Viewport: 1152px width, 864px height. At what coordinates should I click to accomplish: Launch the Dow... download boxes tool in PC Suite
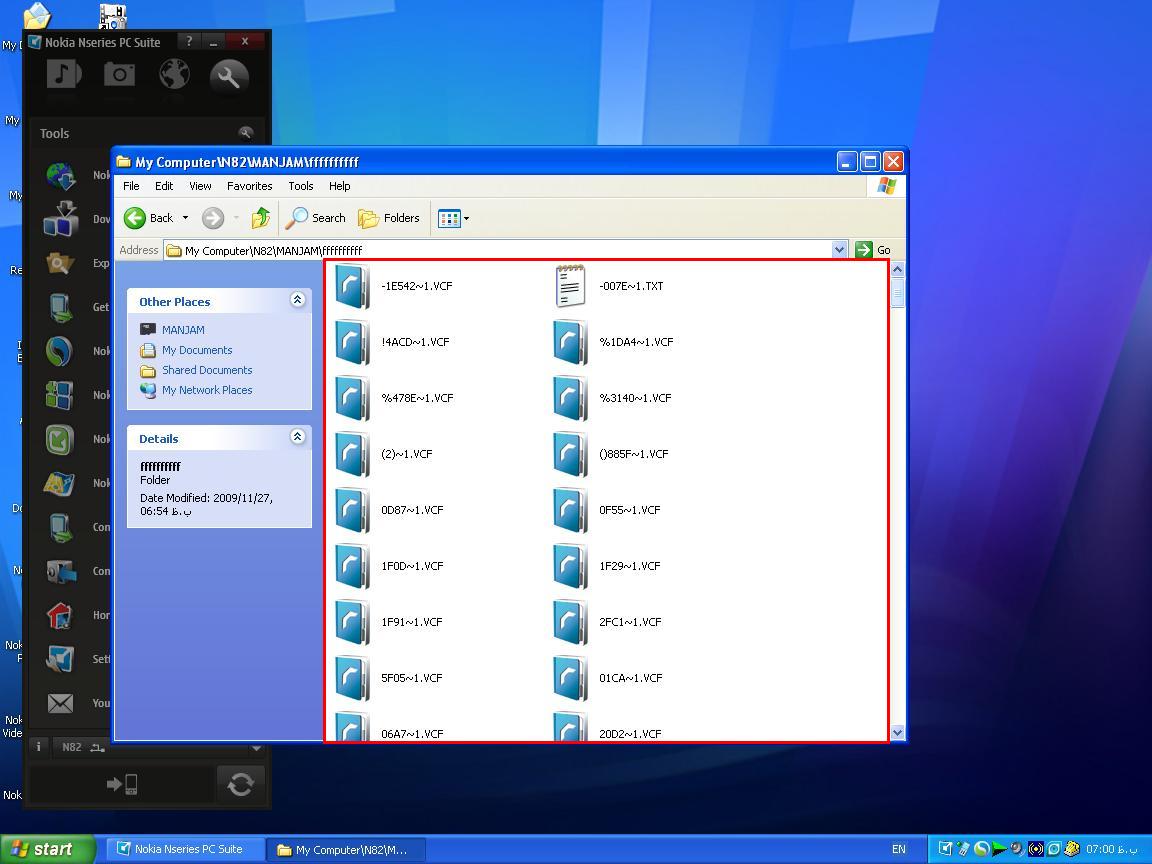coord(60,219)
